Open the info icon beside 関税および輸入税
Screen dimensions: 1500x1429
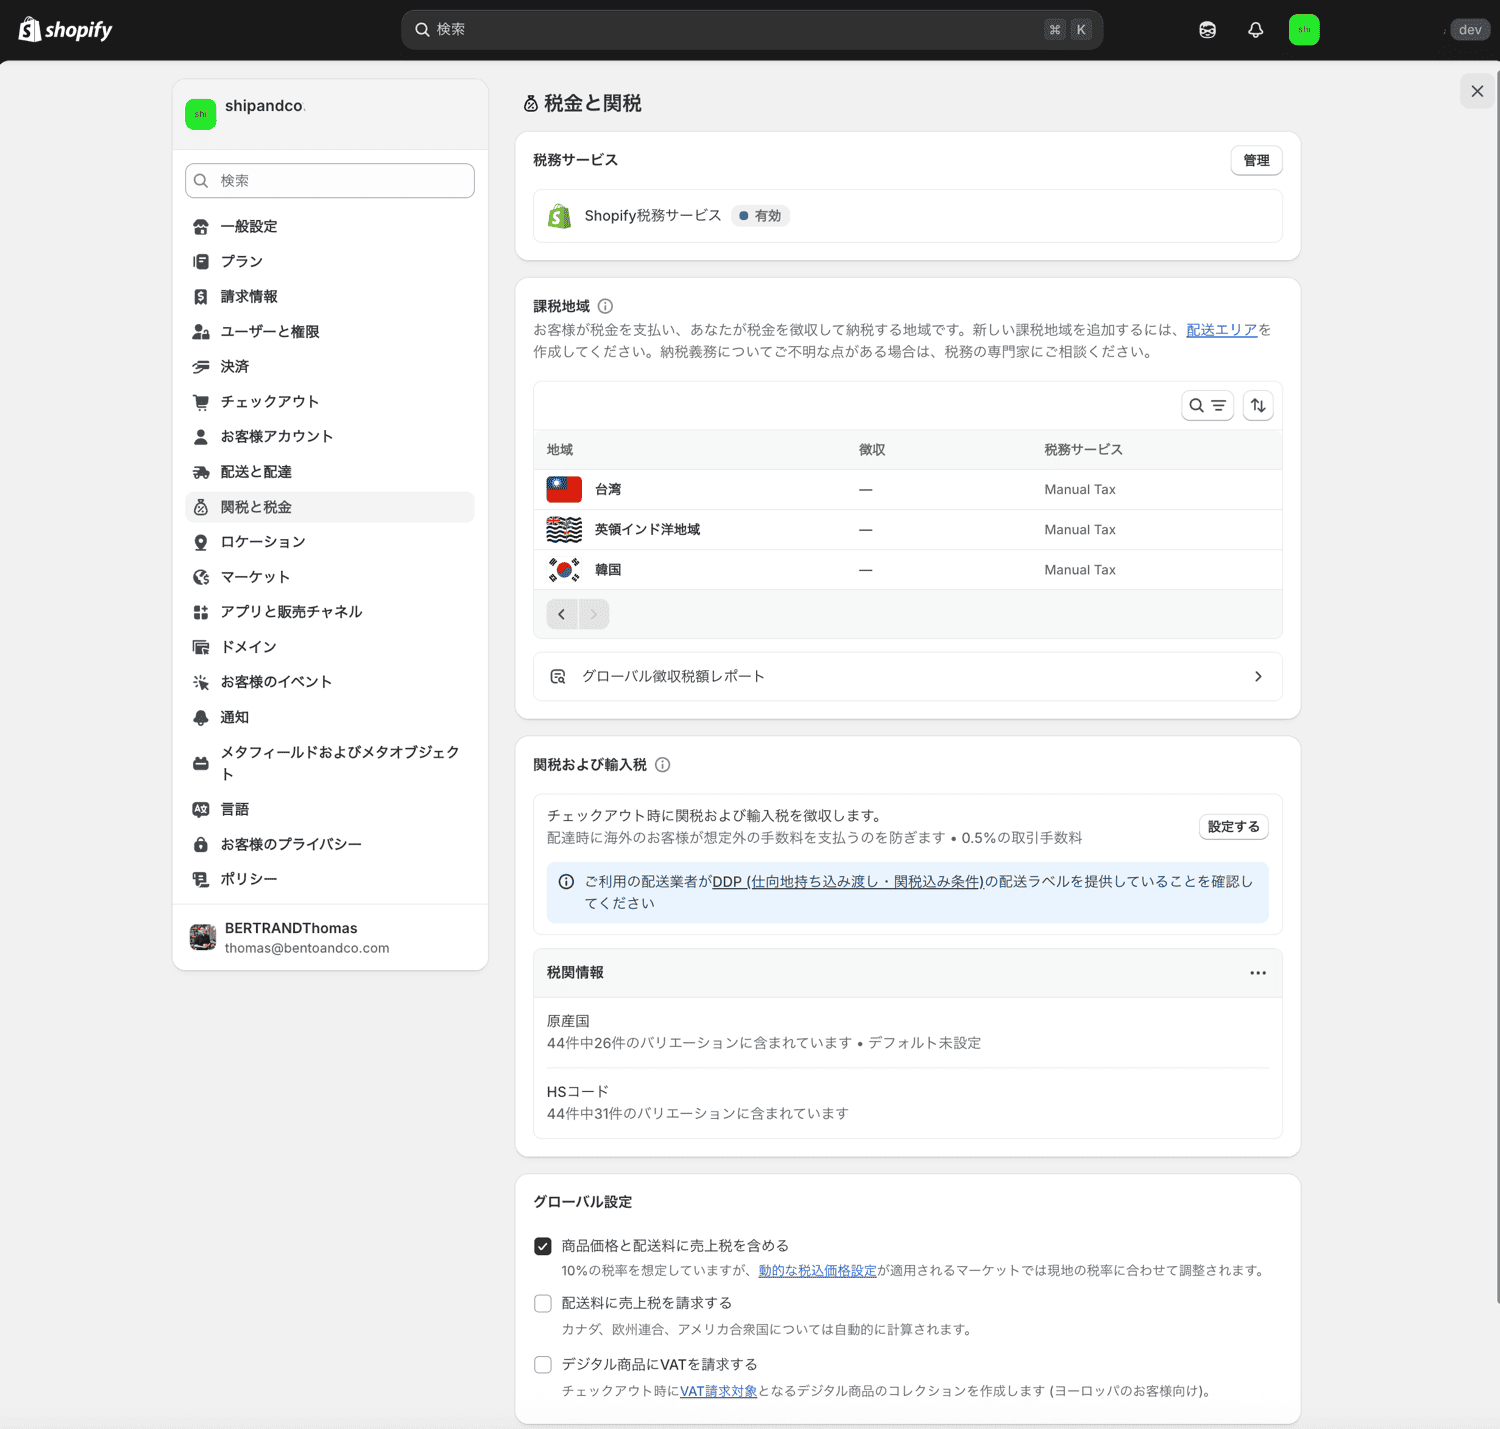663,764
